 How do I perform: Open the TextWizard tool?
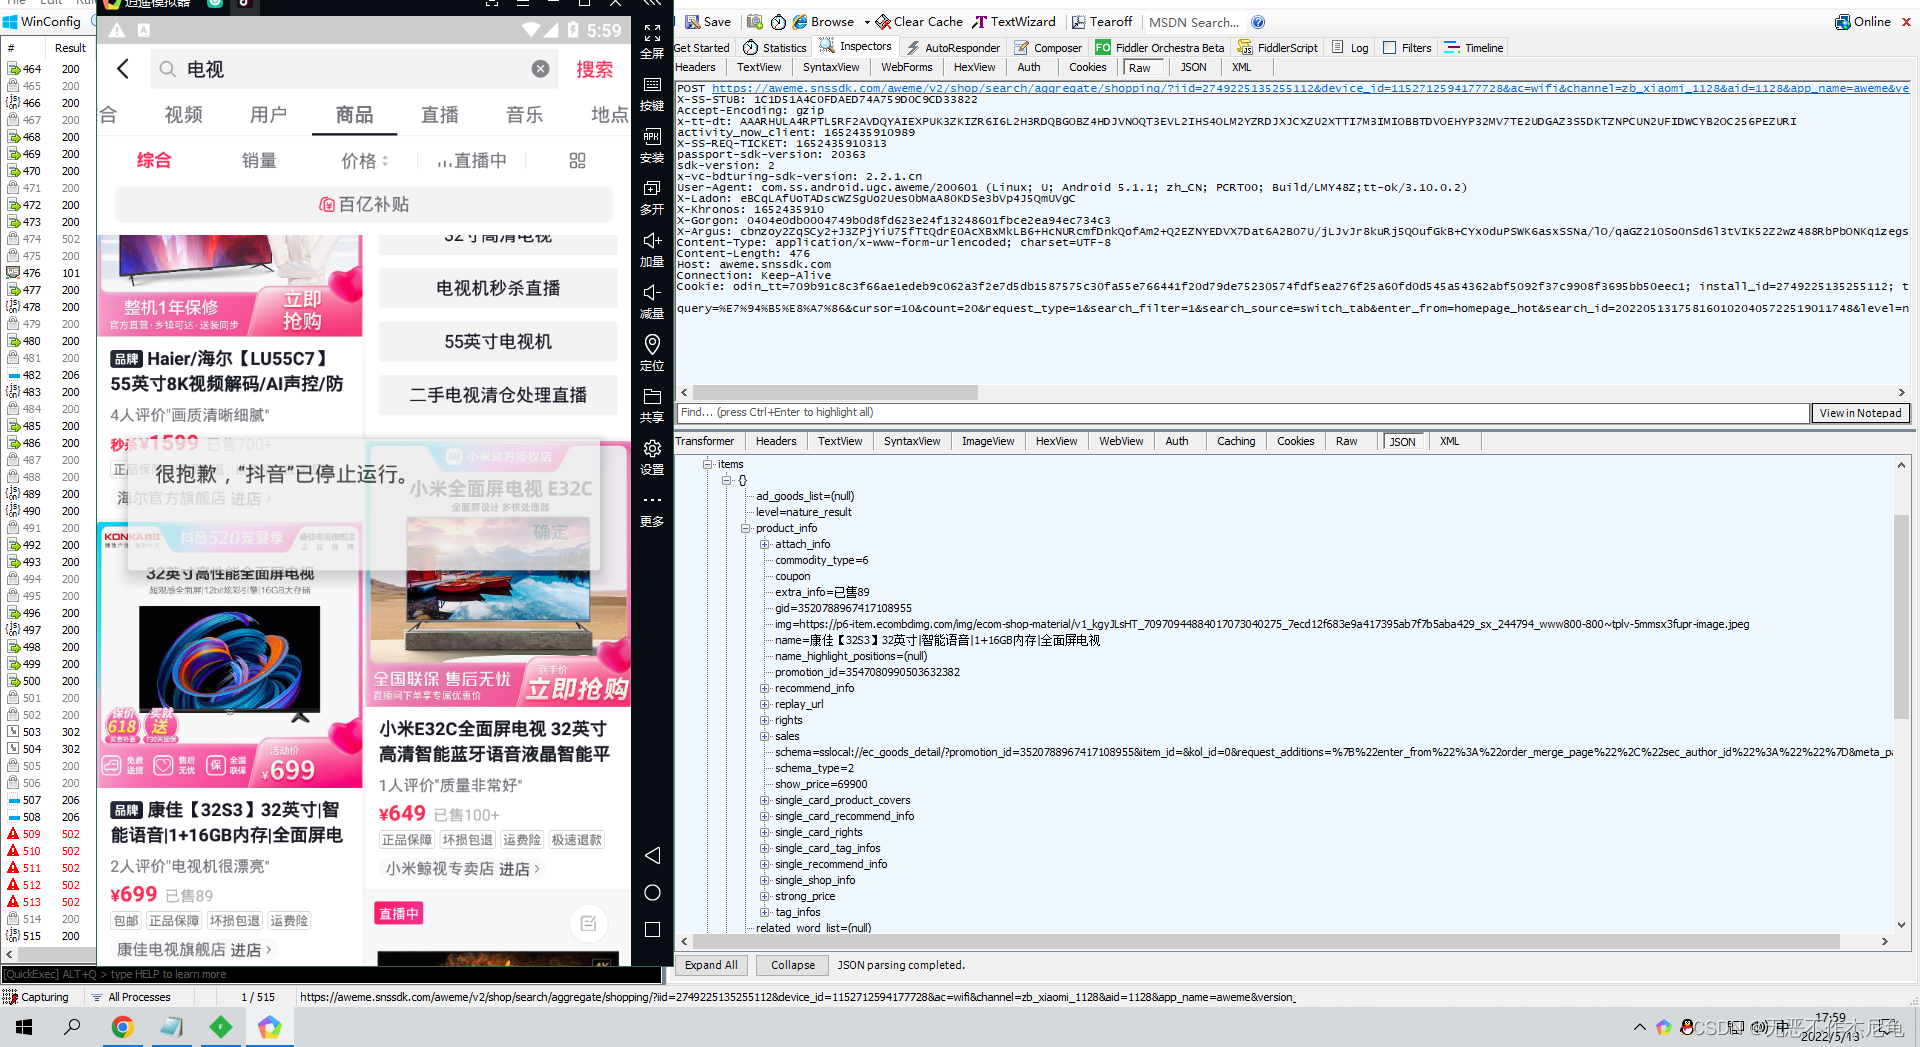[x=1013, y=21]
